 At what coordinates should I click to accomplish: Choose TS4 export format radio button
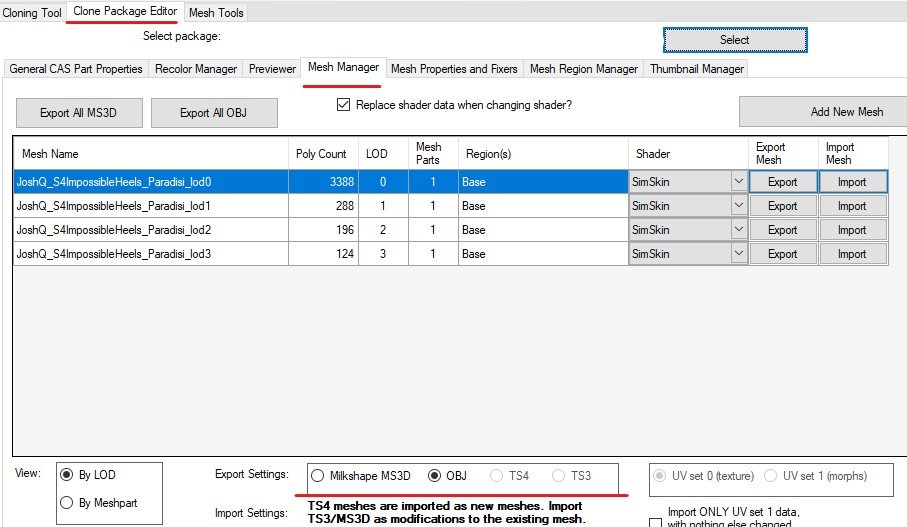496,476
